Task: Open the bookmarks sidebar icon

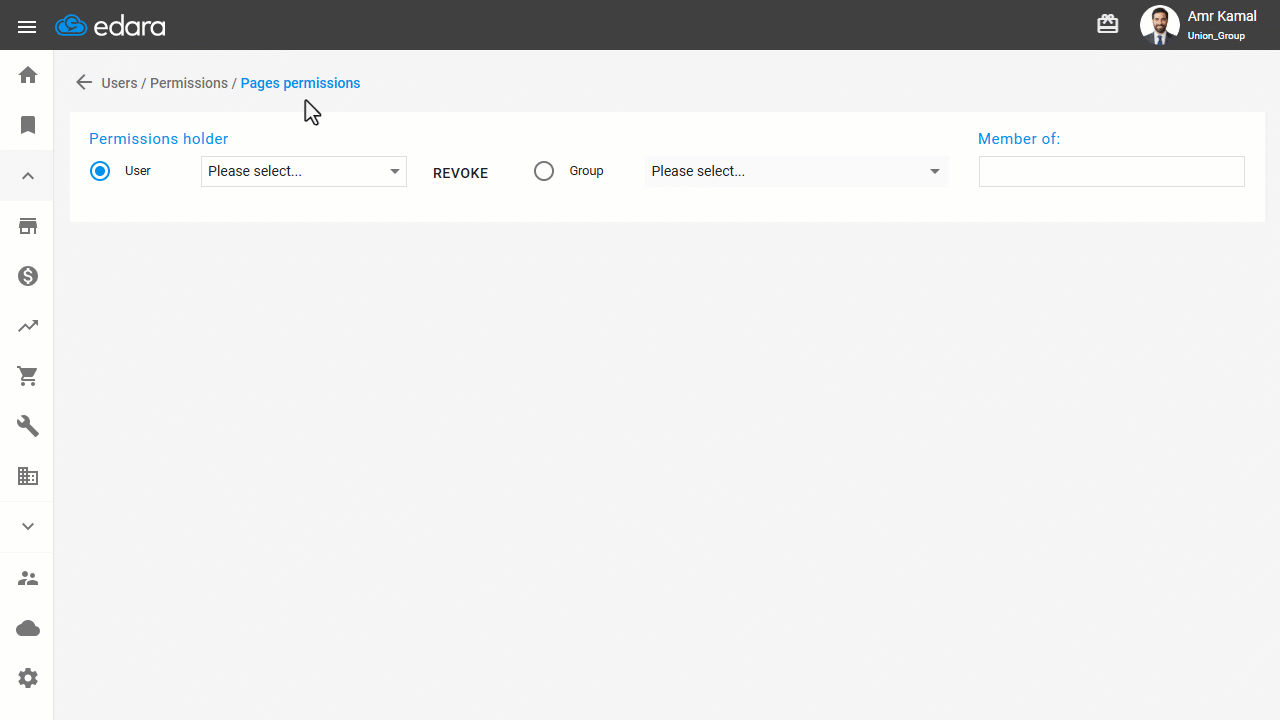Action: (x=28, y=125)
